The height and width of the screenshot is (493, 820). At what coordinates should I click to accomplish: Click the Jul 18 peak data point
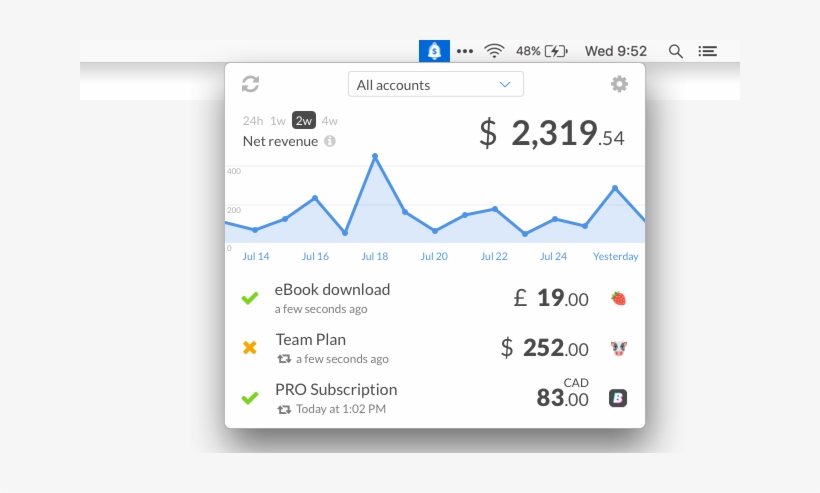[375, 156]
